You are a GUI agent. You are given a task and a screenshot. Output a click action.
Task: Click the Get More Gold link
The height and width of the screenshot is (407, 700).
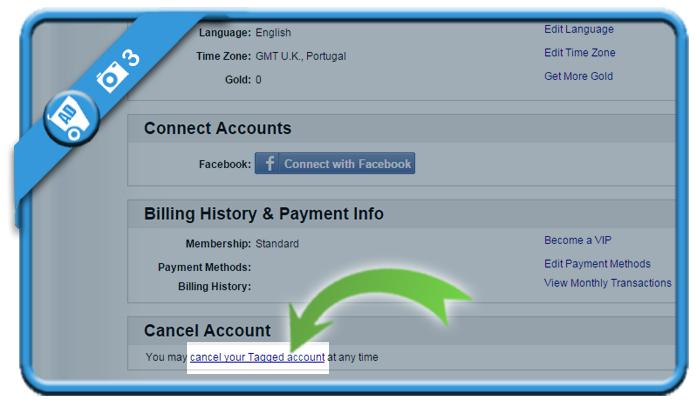(578, 76)
